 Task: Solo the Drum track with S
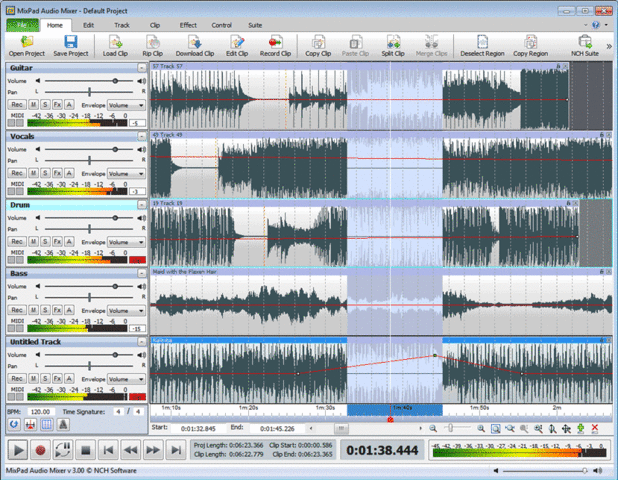45,242
